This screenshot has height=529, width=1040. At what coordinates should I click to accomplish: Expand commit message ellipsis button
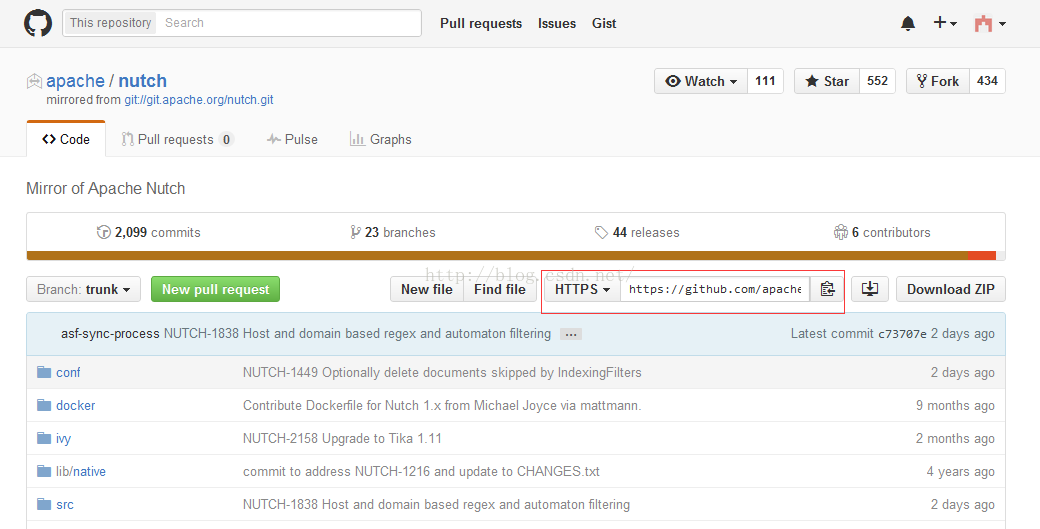pyautogui.click(x=570, y=335)
